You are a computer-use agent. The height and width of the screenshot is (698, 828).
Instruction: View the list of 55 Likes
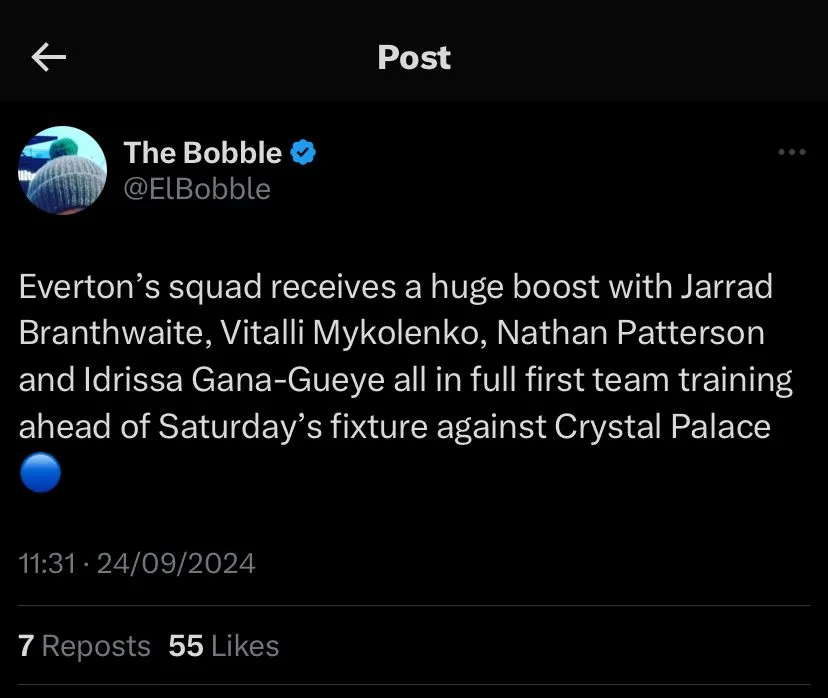[224, 646]
